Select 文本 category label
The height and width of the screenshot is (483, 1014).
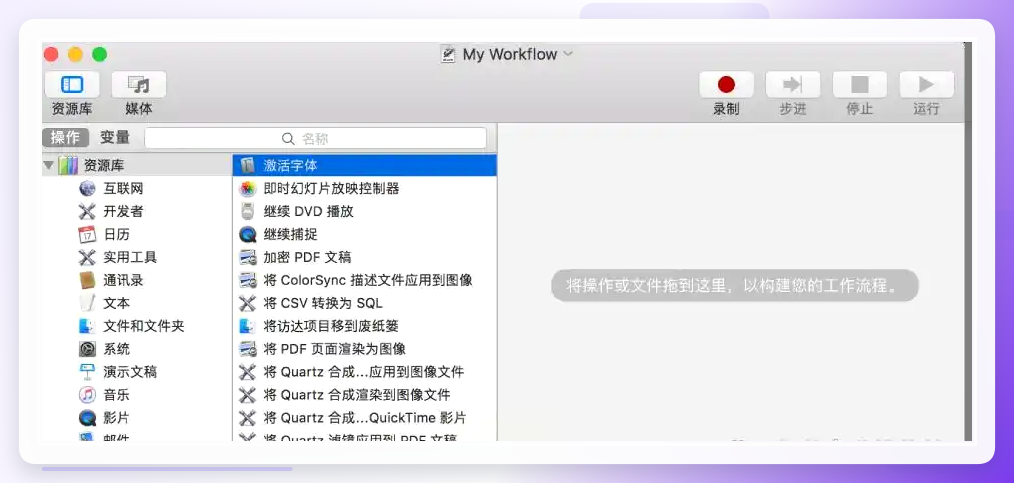[x=116, y=303]
